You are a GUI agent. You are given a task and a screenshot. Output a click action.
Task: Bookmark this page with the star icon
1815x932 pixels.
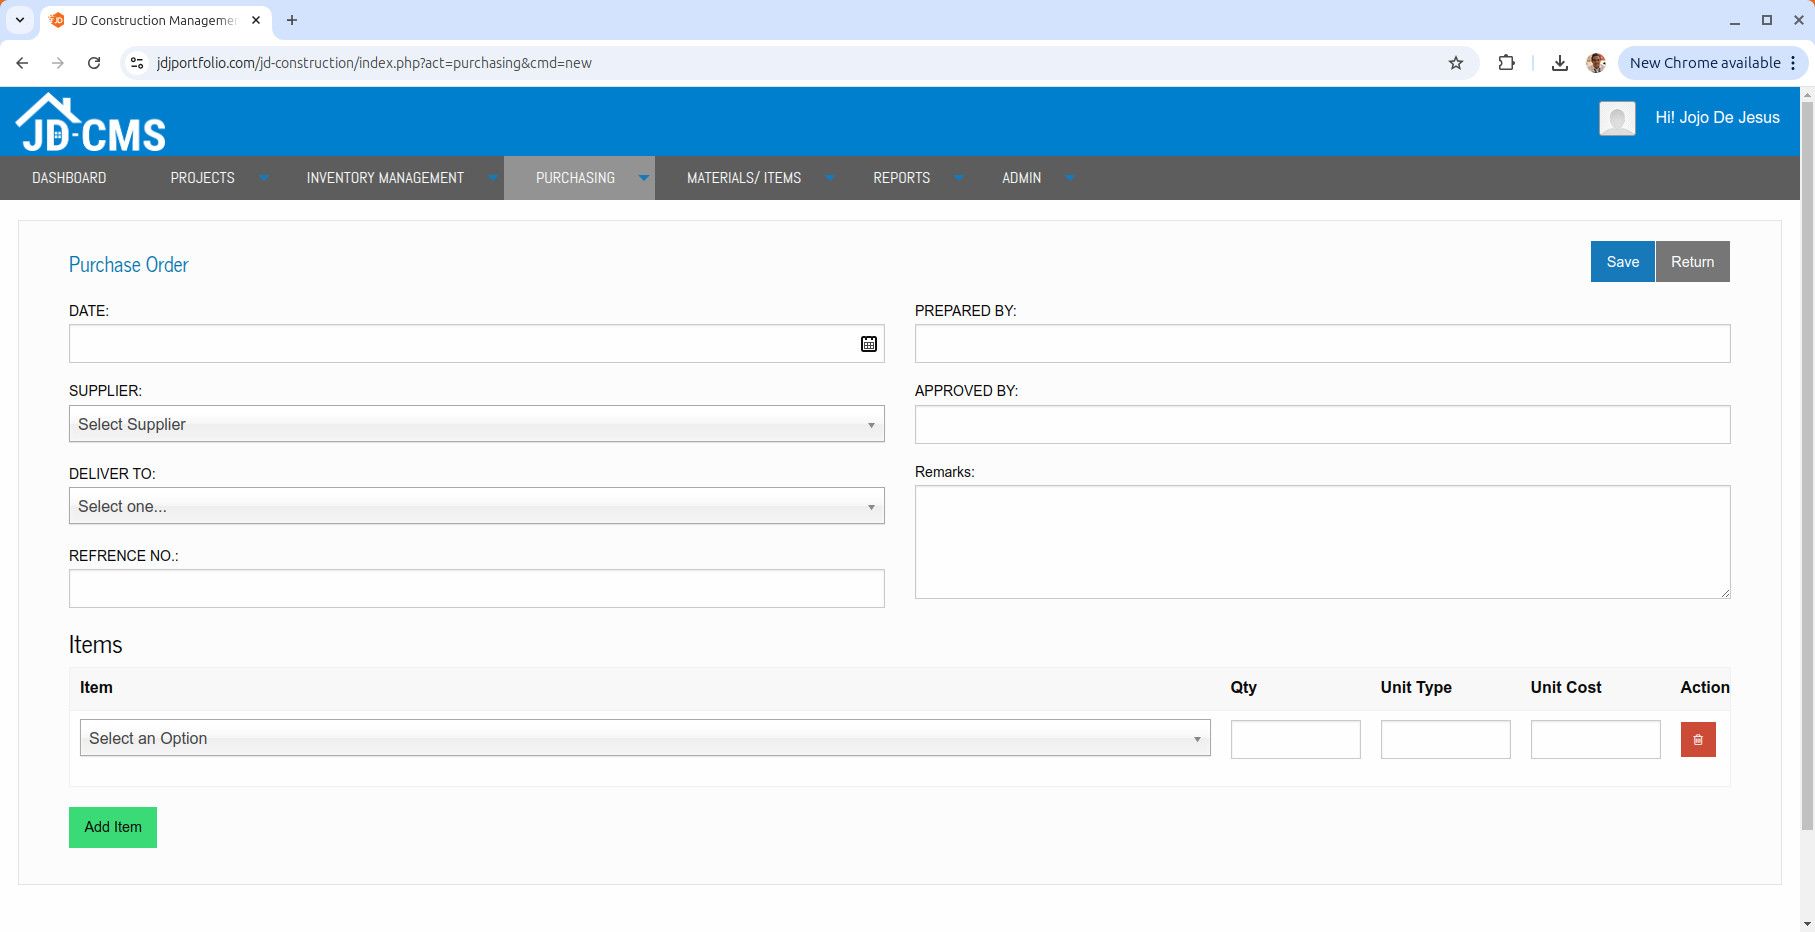coord(1455,63)
